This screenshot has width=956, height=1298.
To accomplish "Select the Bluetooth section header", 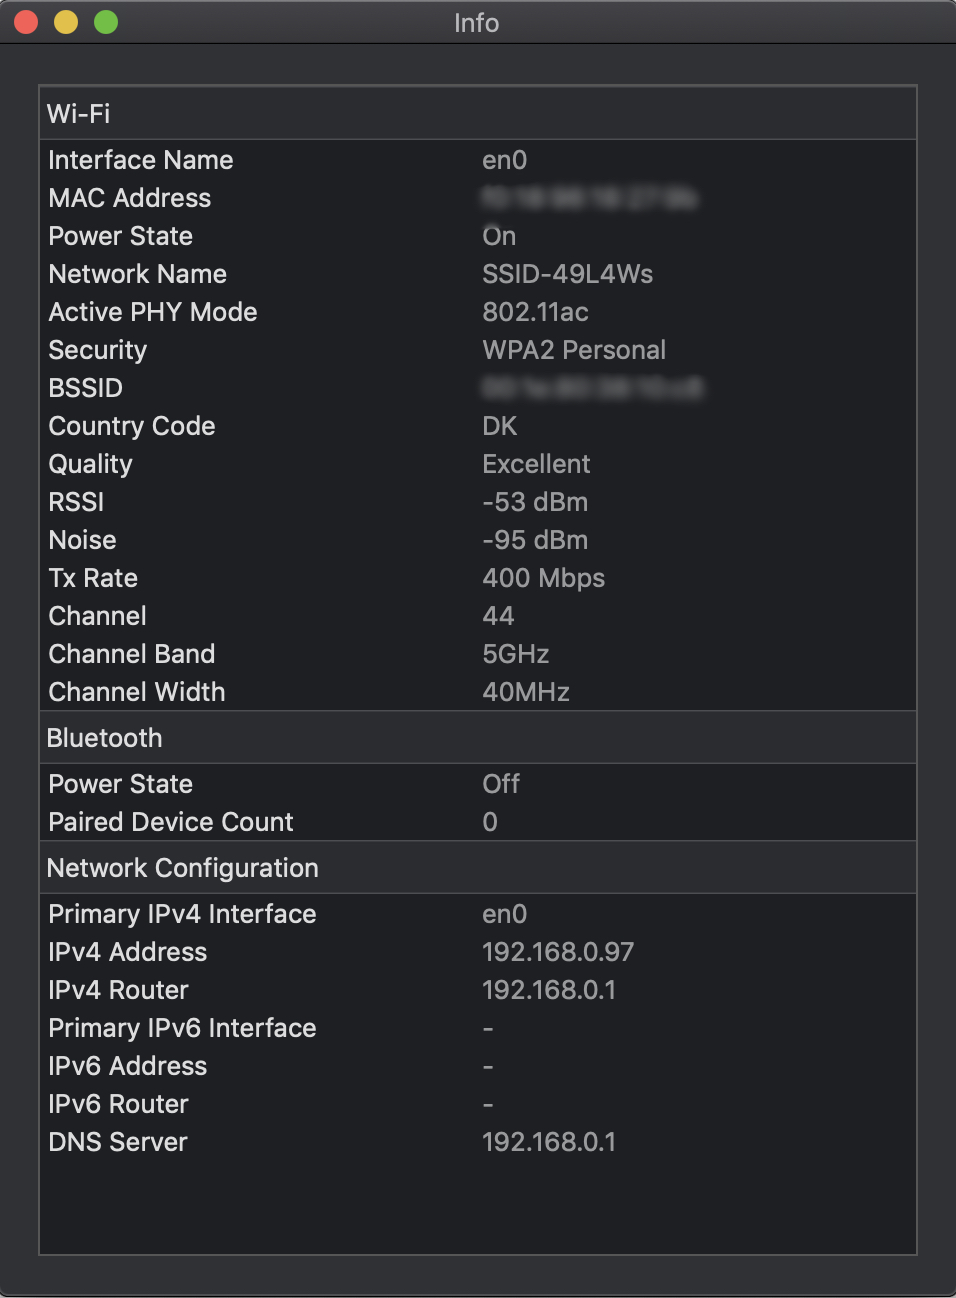I will point(105,738).
